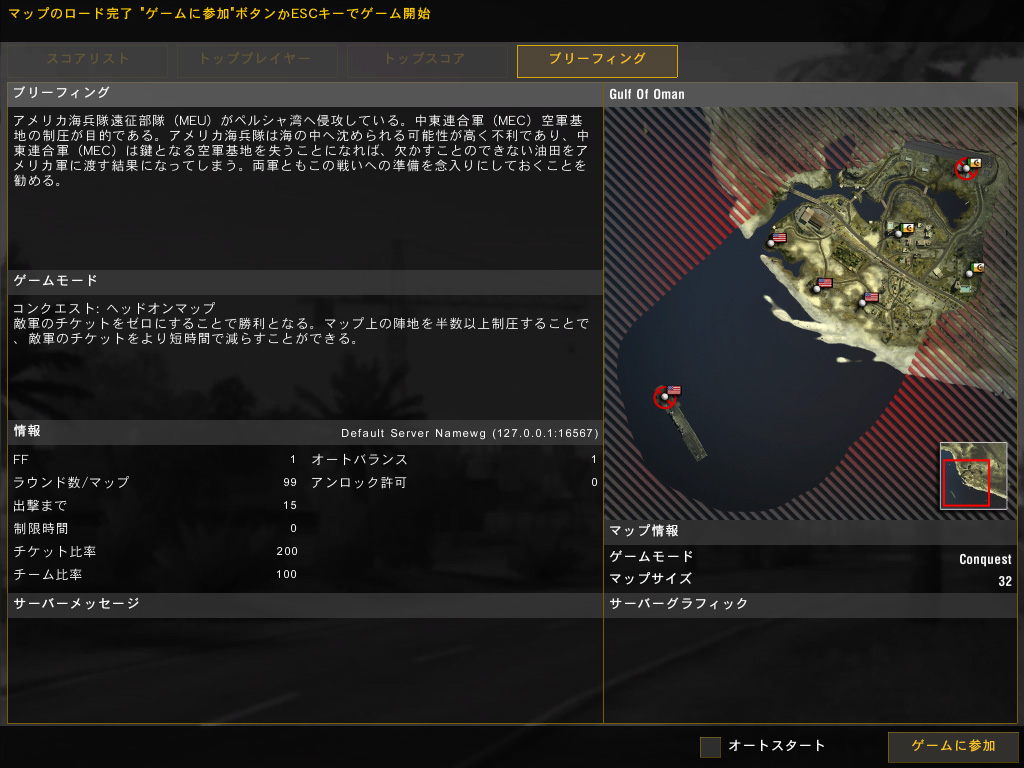Click the サーバーメッセージ section header
The image size is (1024, 768).
[x=76, y=603]
